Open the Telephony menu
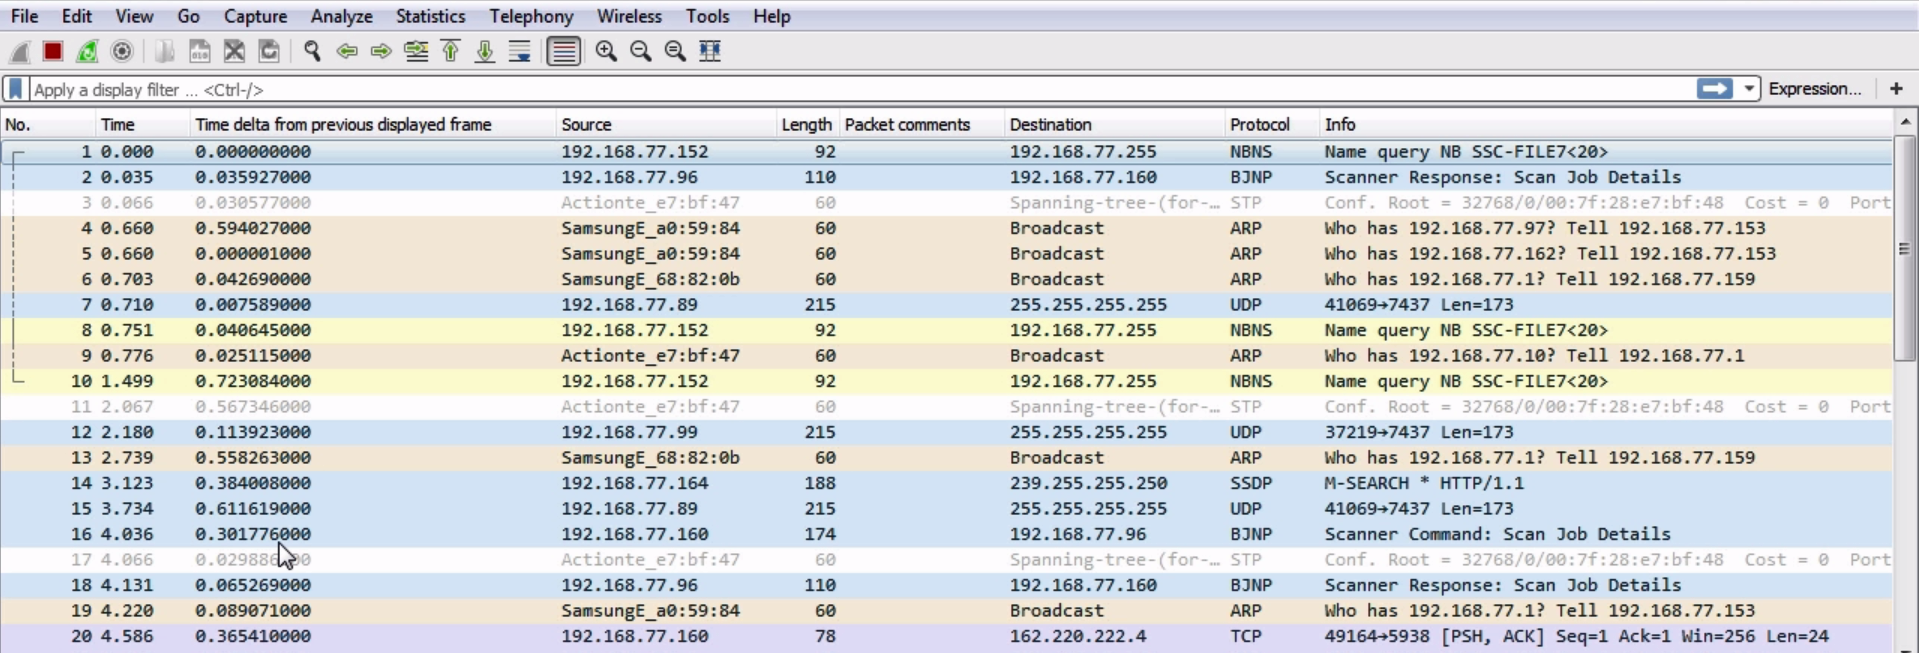 coord(531,16)
